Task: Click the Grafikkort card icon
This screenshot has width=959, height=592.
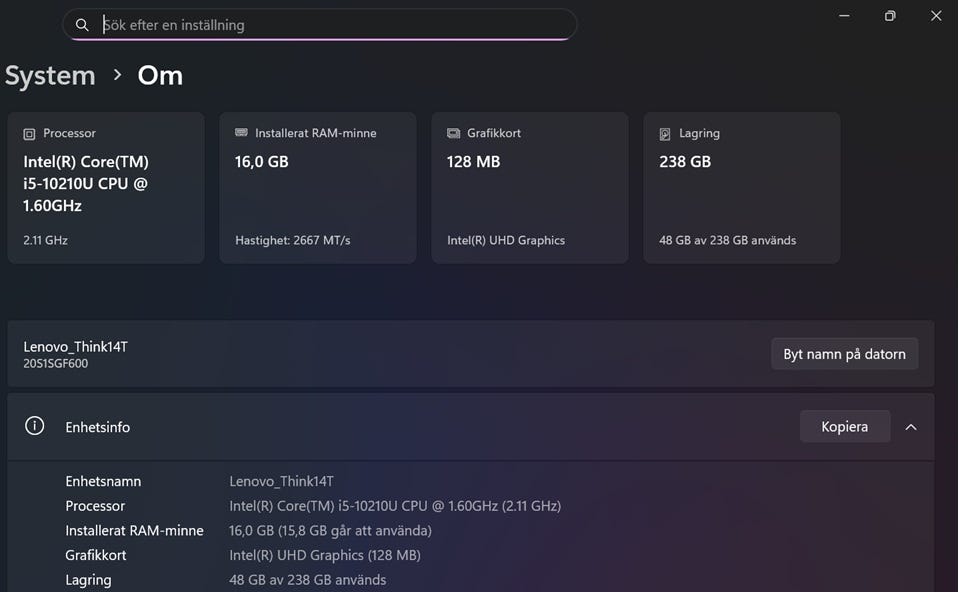Action: [x=453, y=133]
